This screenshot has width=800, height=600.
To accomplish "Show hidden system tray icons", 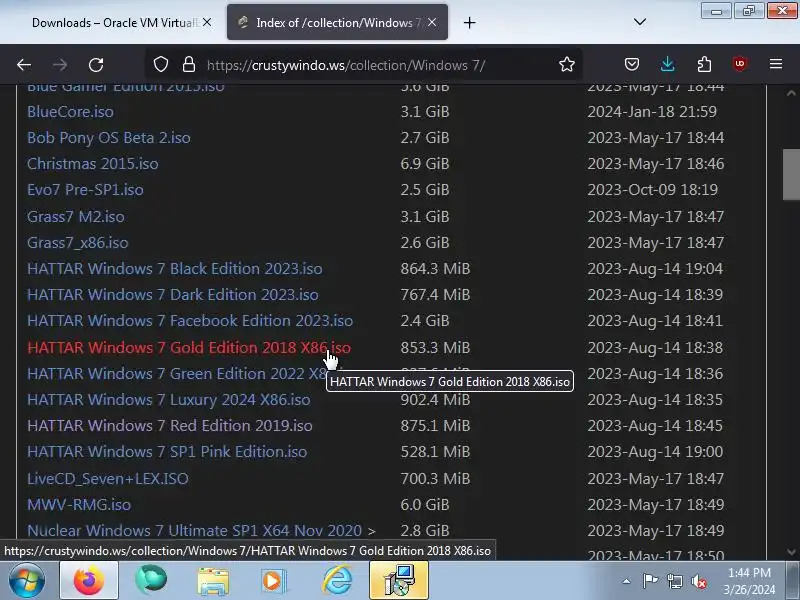I will [626, 581].
